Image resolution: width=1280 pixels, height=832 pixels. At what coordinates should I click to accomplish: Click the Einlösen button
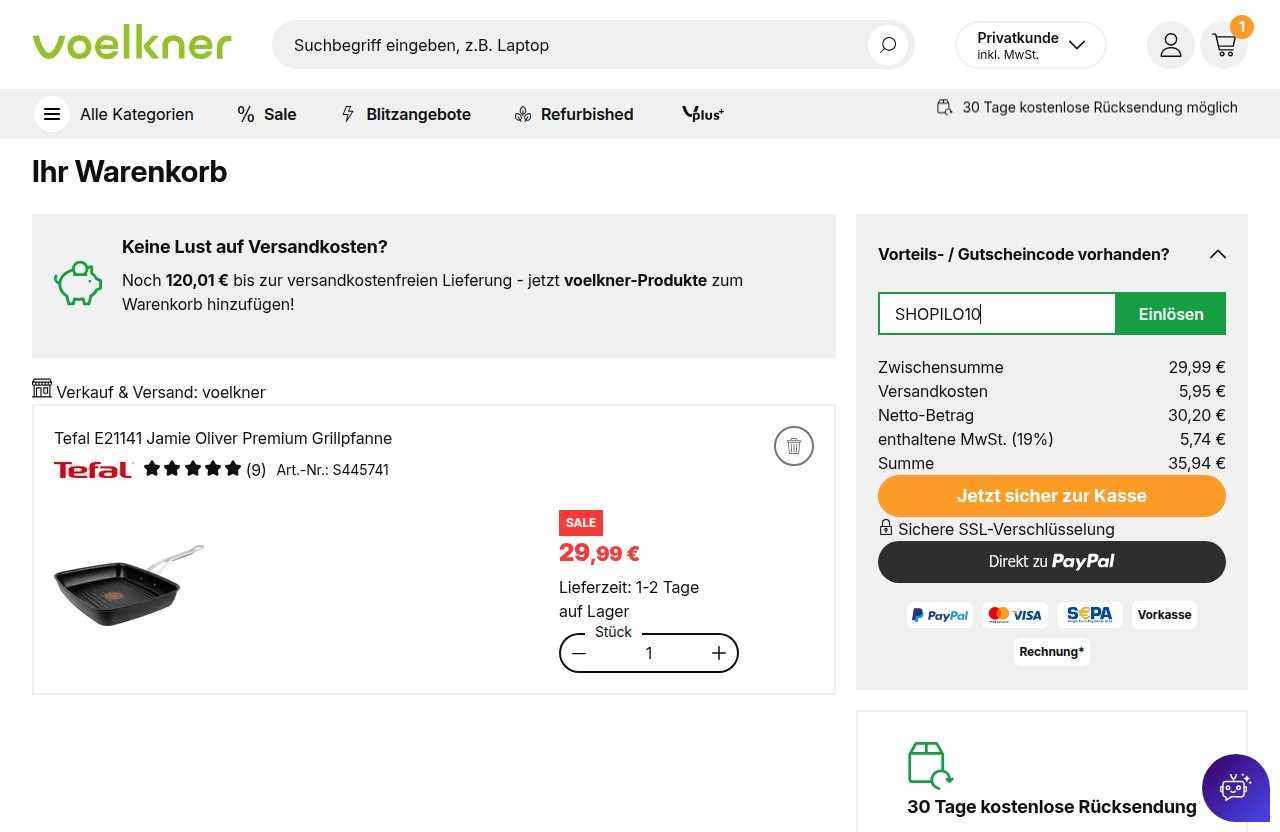click(1171, 314)
